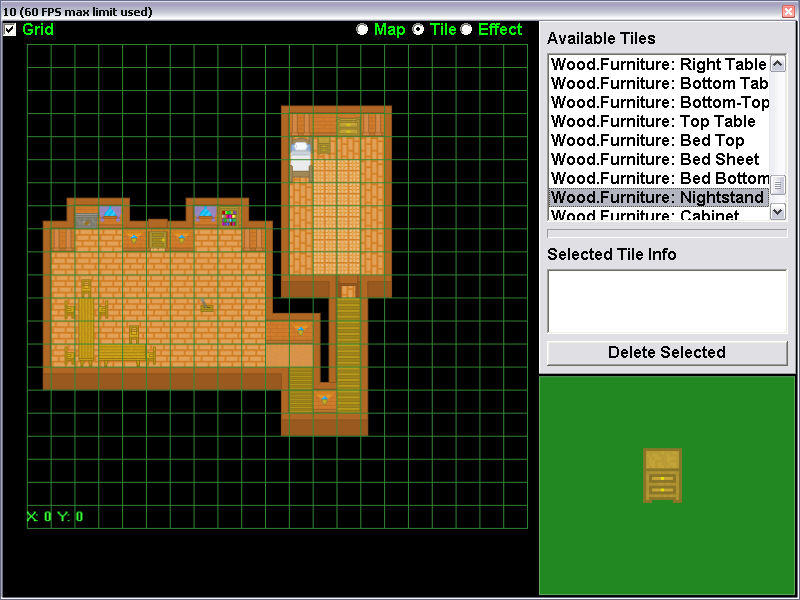Click the tile list scrollbar thumb
The width and height of the screenshot is (800, 600).
pos(778,185)
